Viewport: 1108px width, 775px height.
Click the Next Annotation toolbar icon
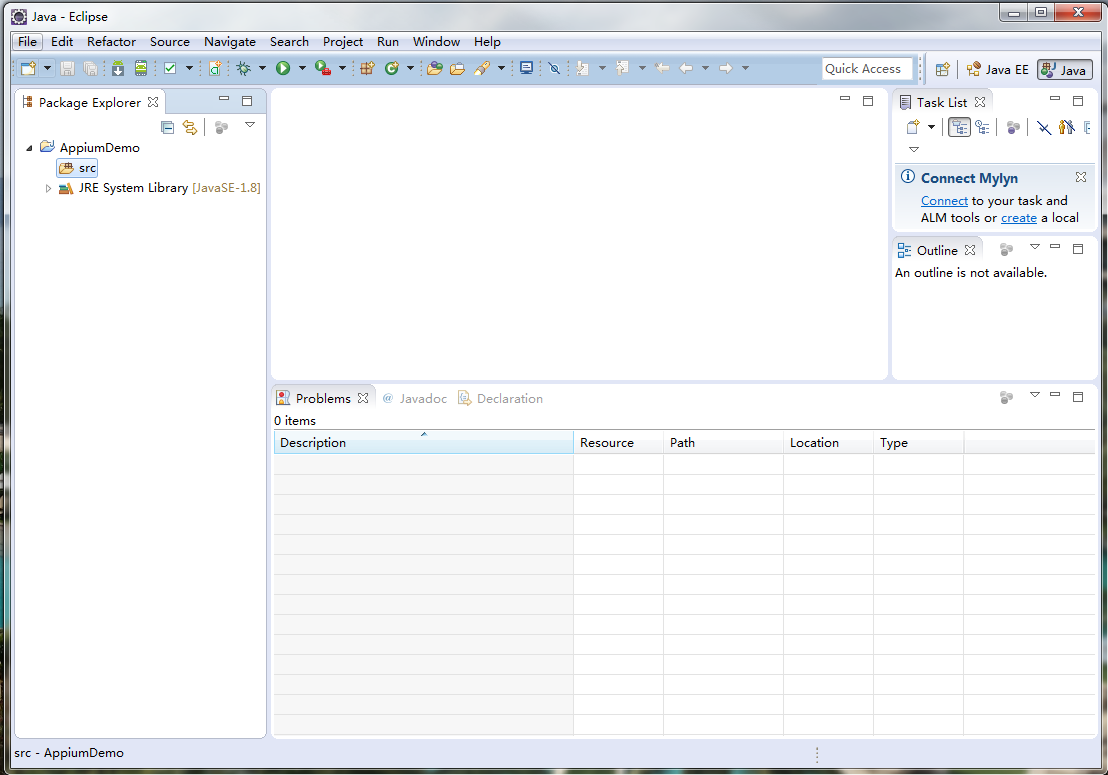(582, 69)
